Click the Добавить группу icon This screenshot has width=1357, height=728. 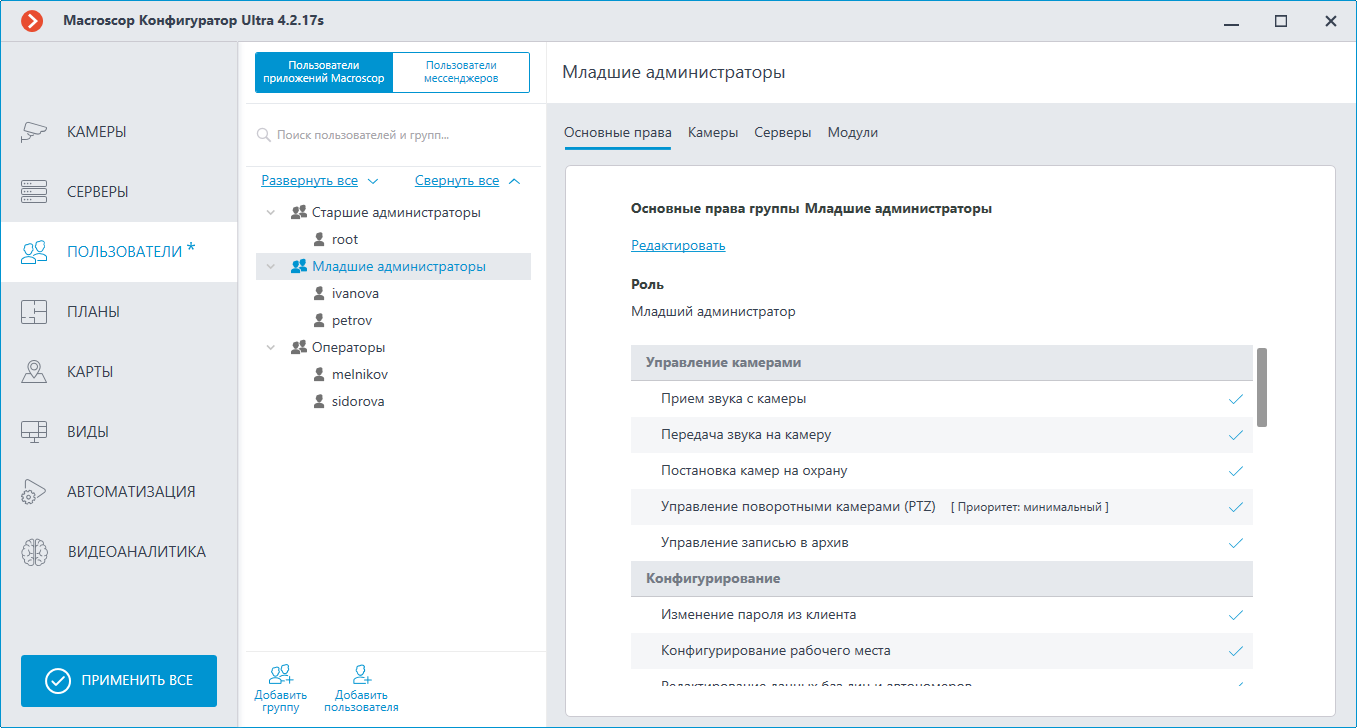coord(281,673)
